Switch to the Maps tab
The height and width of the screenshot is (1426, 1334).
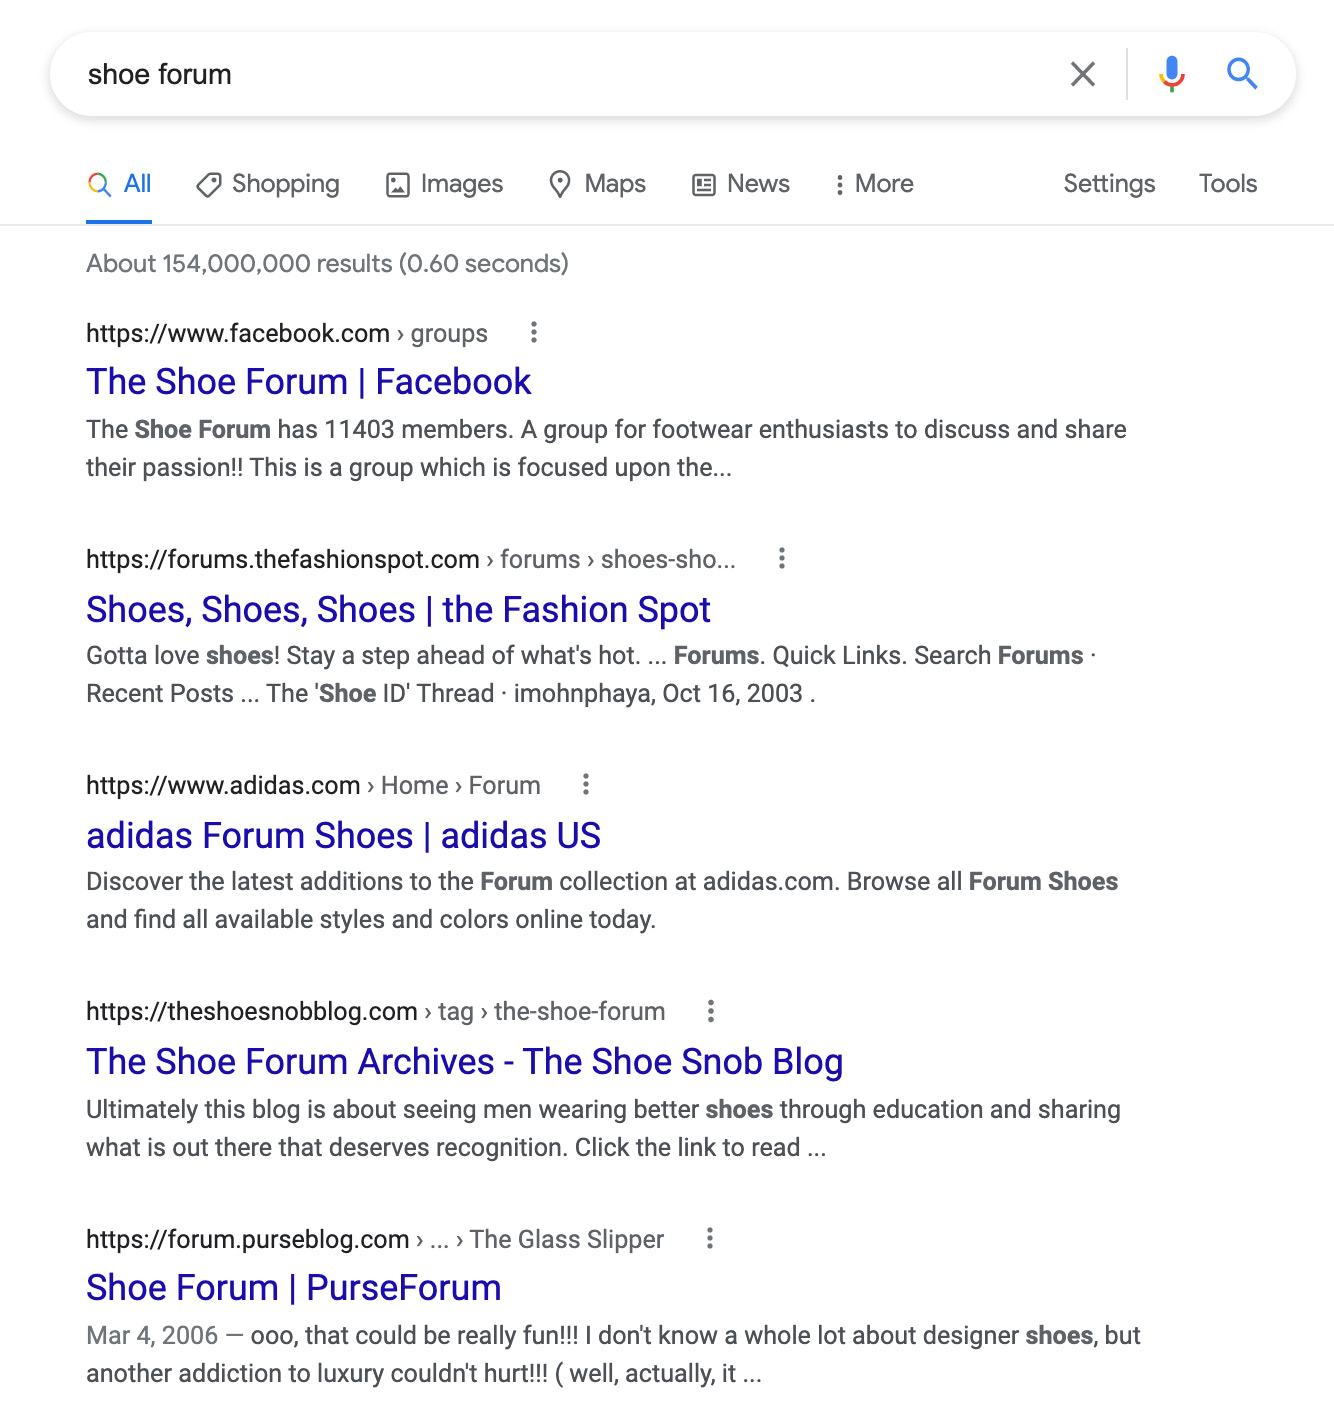click(598, 184)
